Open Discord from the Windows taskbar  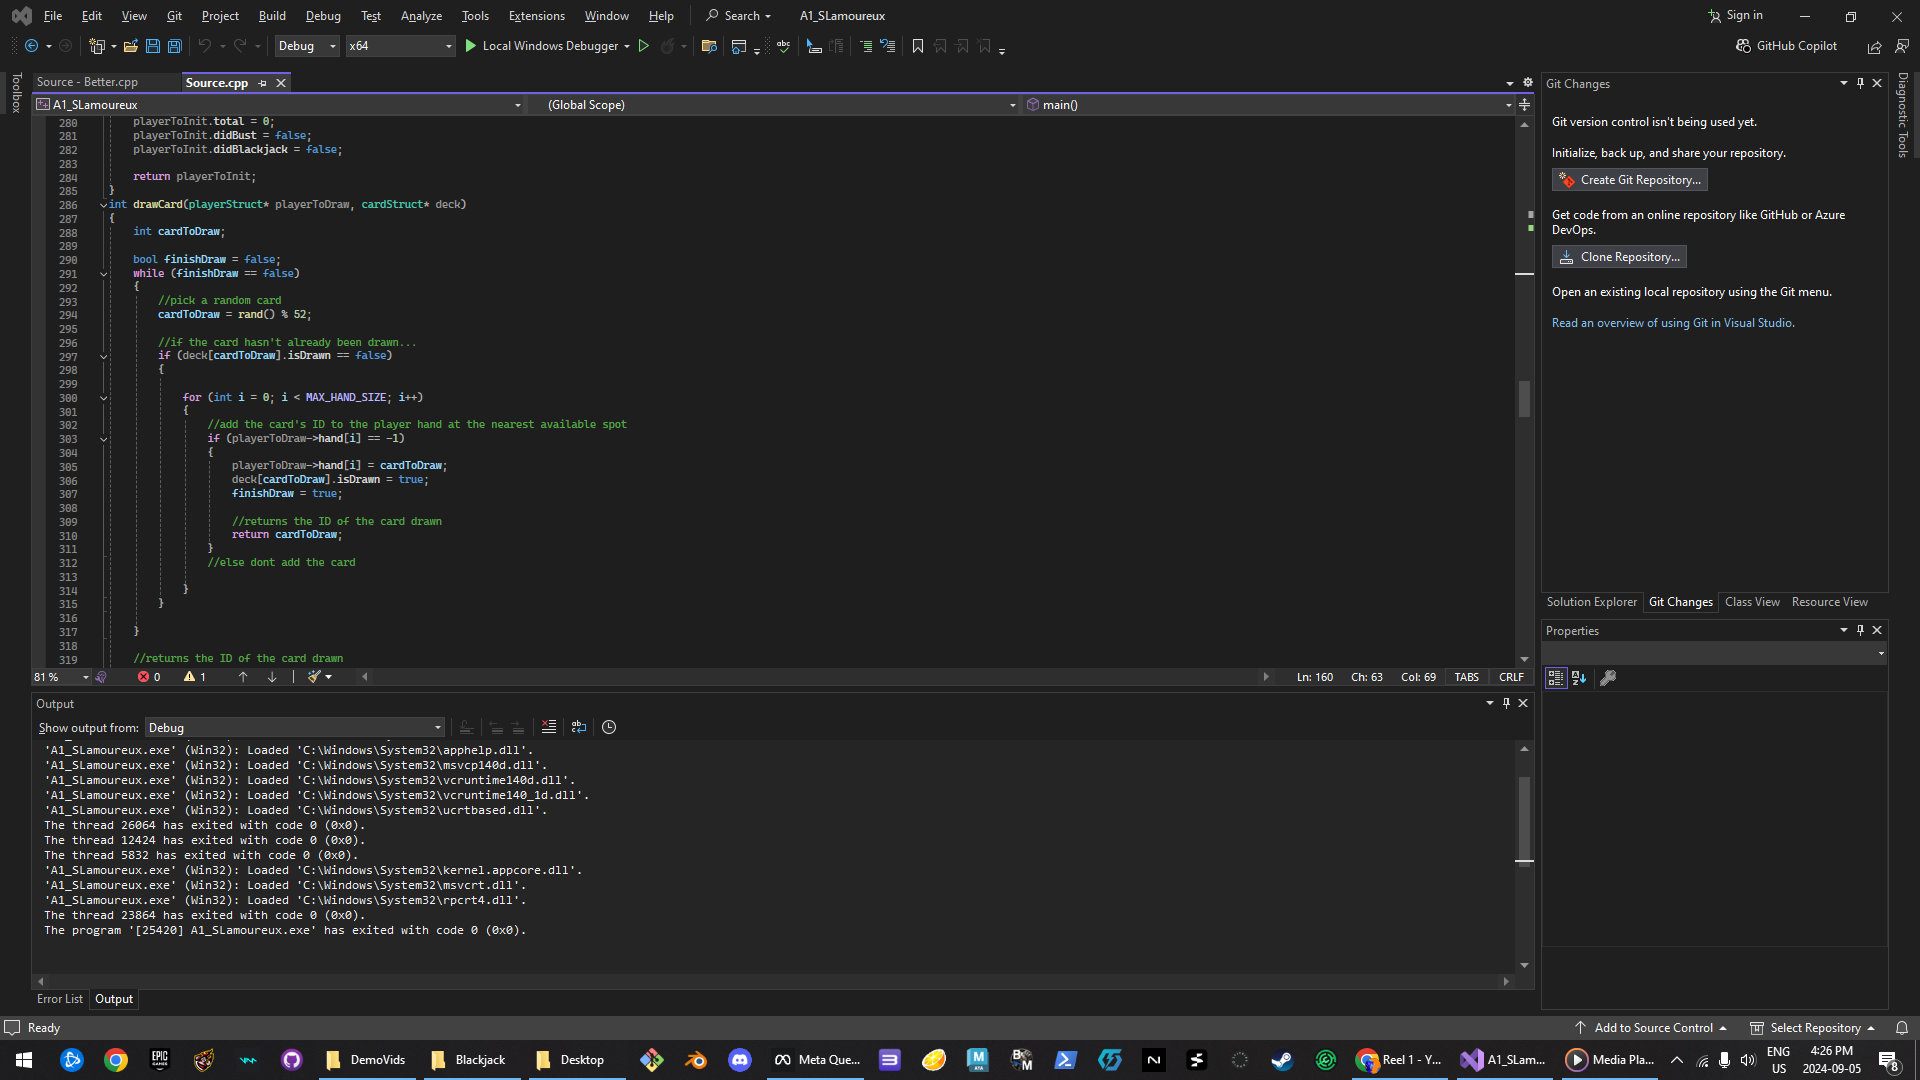740,1060
